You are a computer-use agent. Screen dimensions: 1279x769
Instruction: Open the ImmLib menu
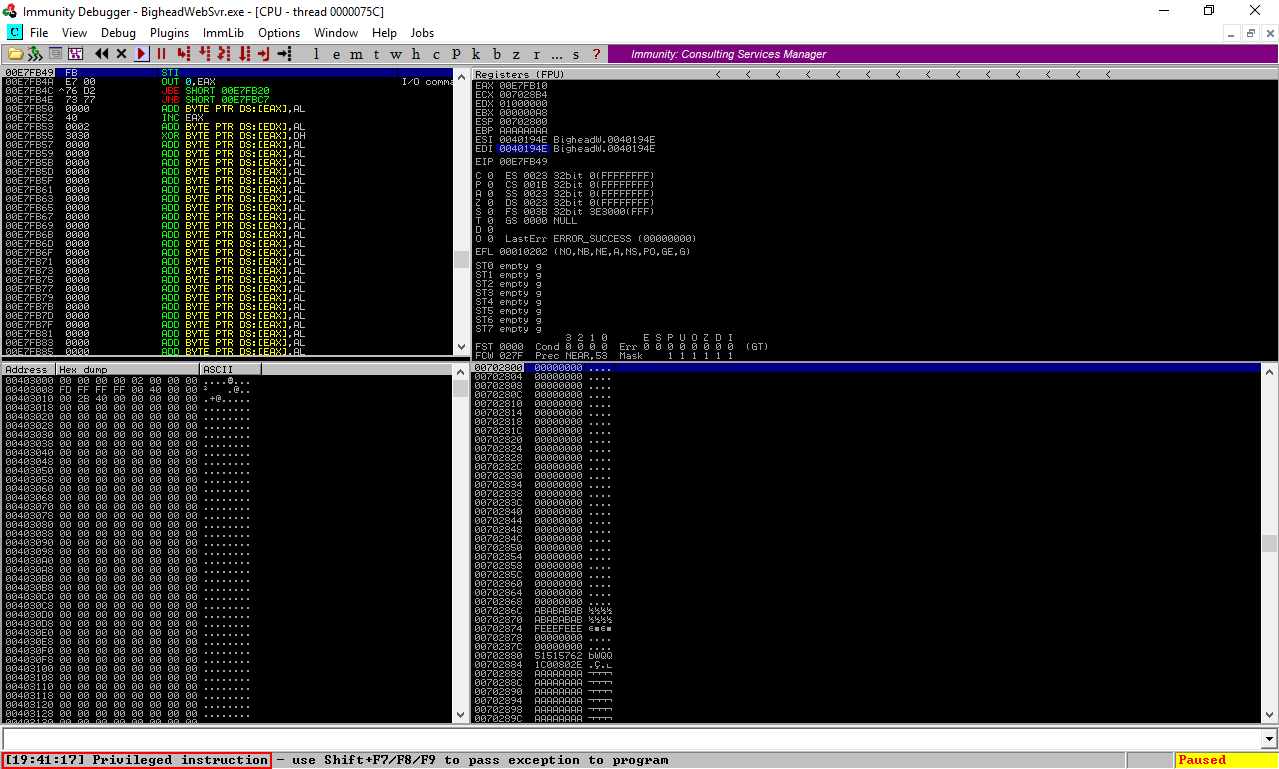click(x=223, y=33)
